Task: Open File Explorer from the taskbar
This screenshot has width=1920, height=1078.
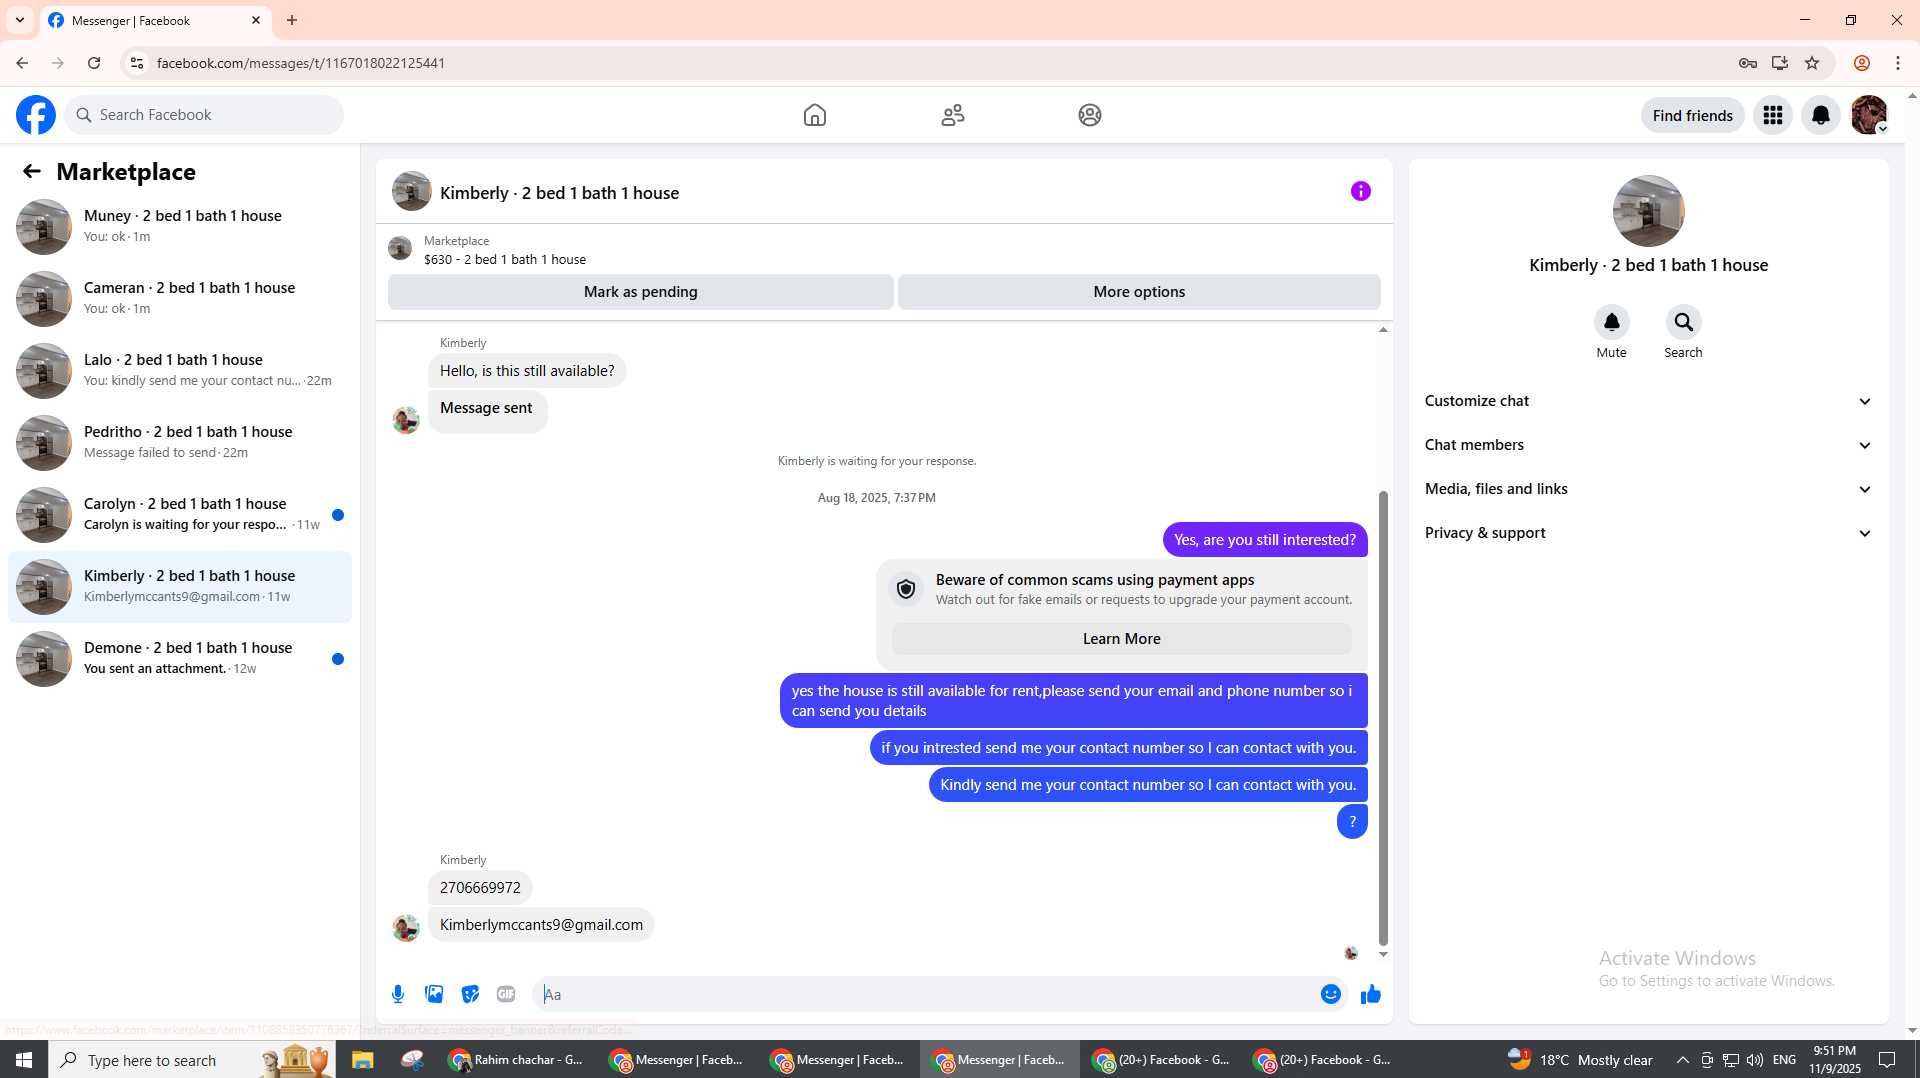Action: tap(362, 1060)
